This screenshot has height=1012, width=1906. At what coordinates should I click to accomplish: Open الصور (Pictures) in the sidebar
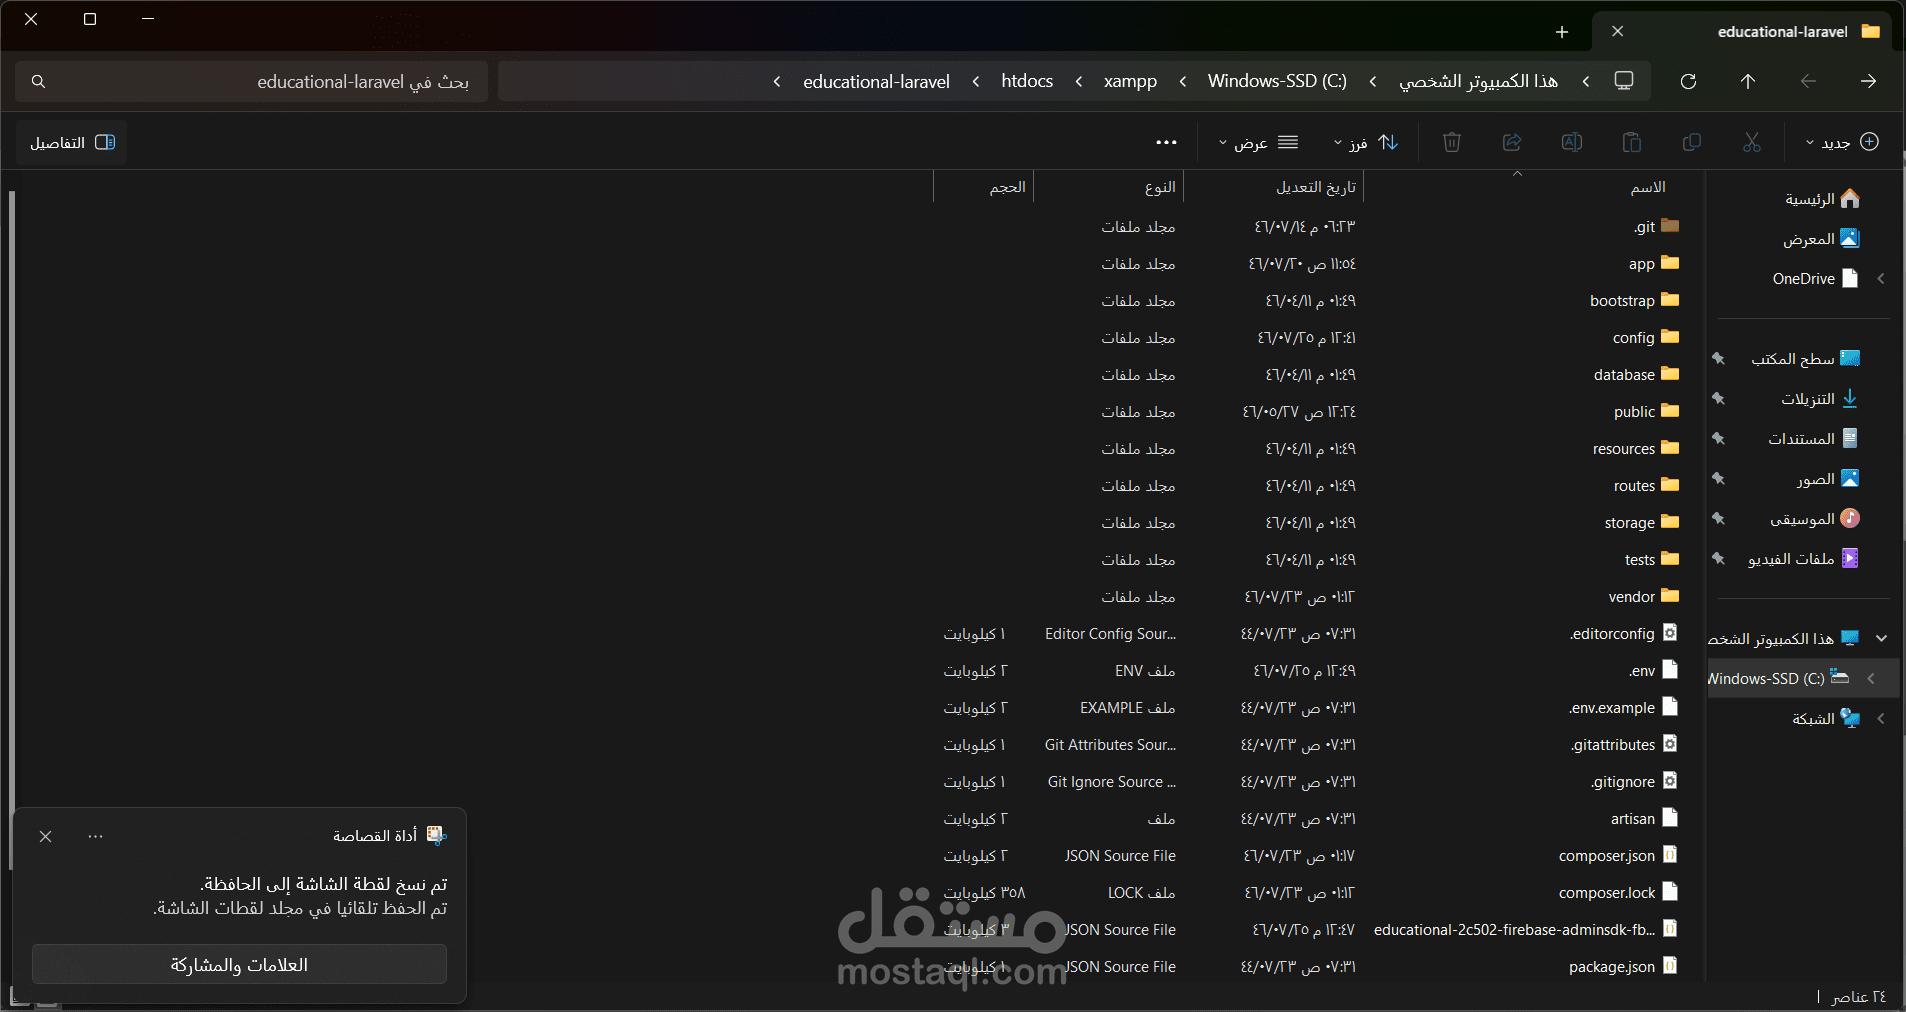click(1827, 479)
